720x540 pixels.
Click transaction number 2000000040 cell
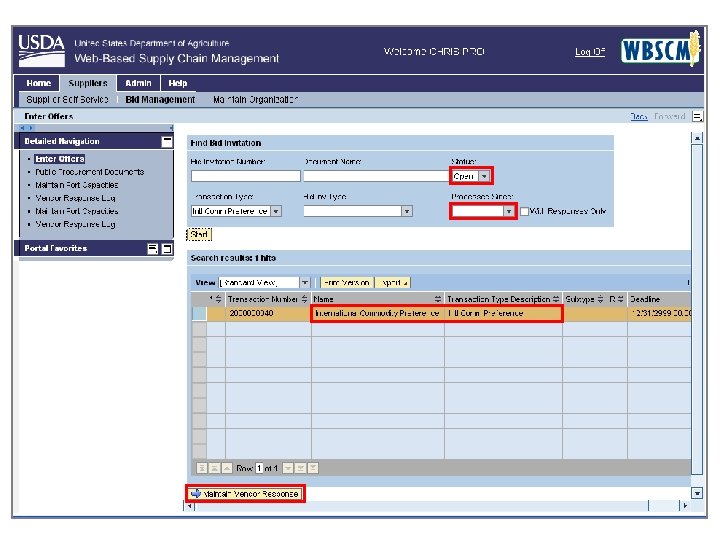click(268, 313)
